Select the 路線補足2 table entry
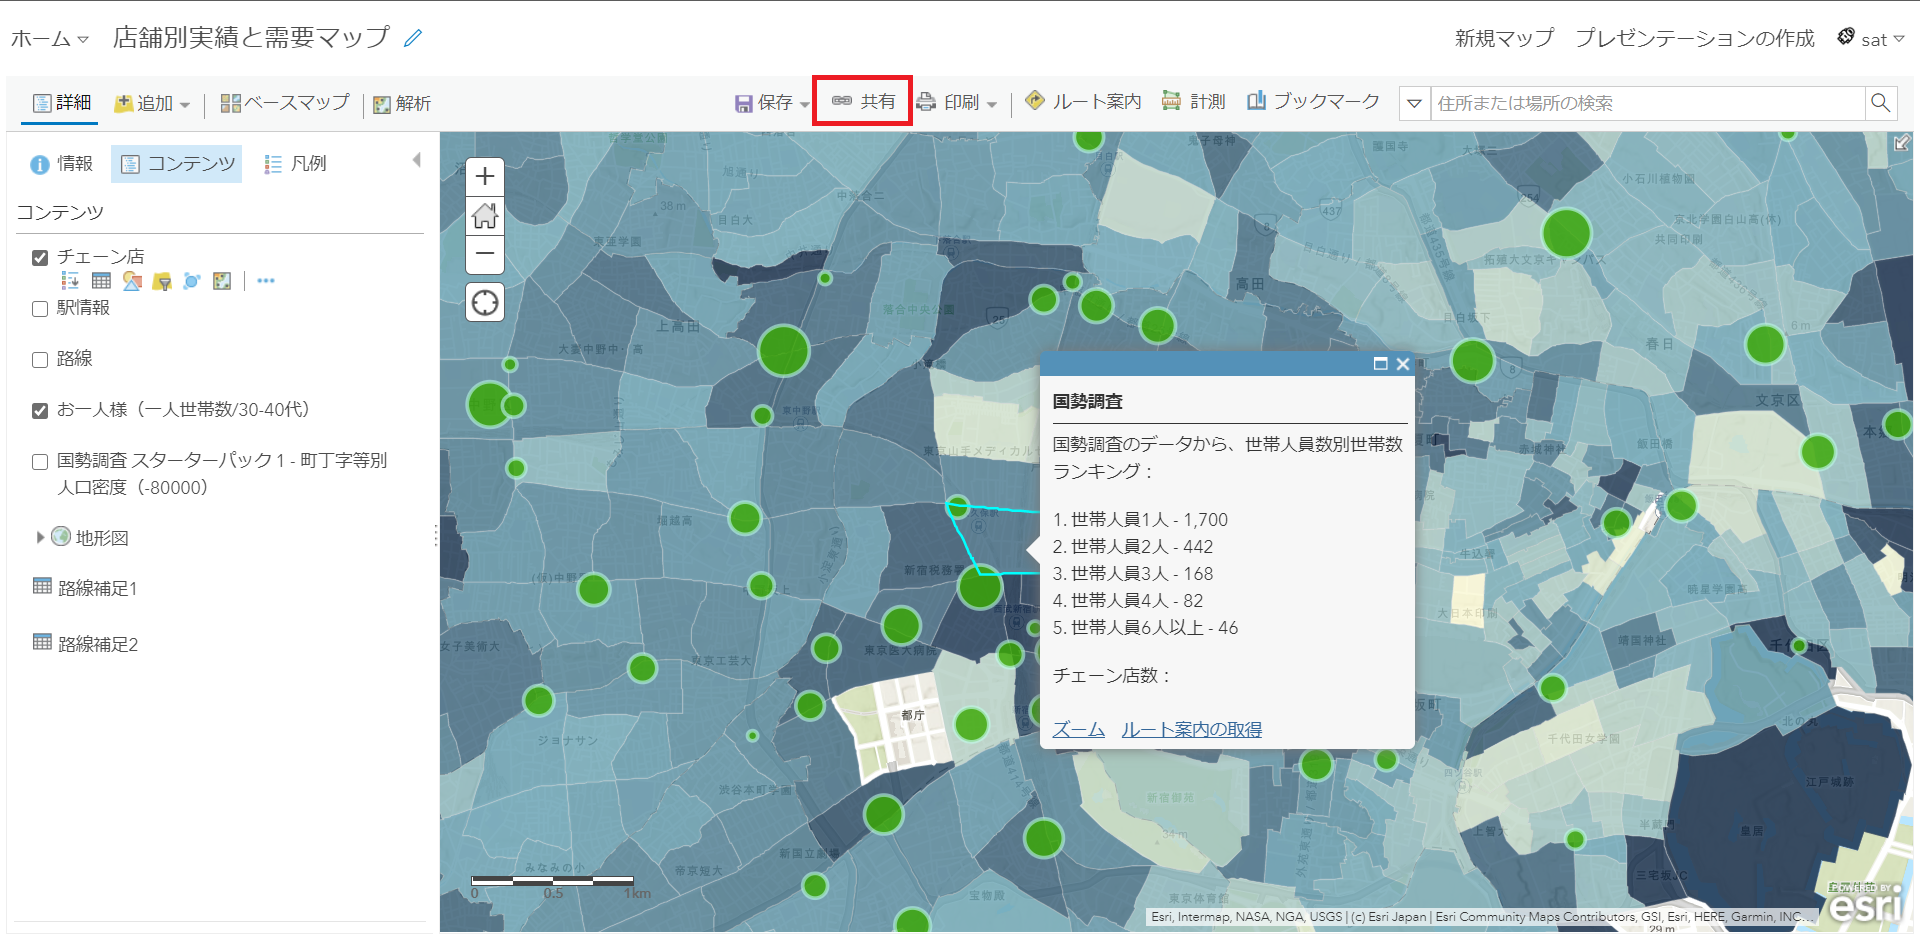 [98, 644]
